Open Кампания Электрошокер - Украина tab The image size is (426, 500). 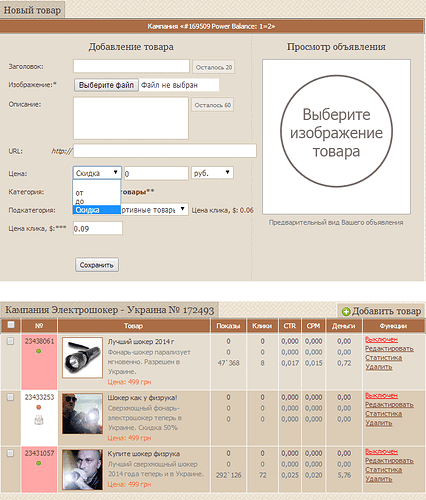click(x=110, y=310)
